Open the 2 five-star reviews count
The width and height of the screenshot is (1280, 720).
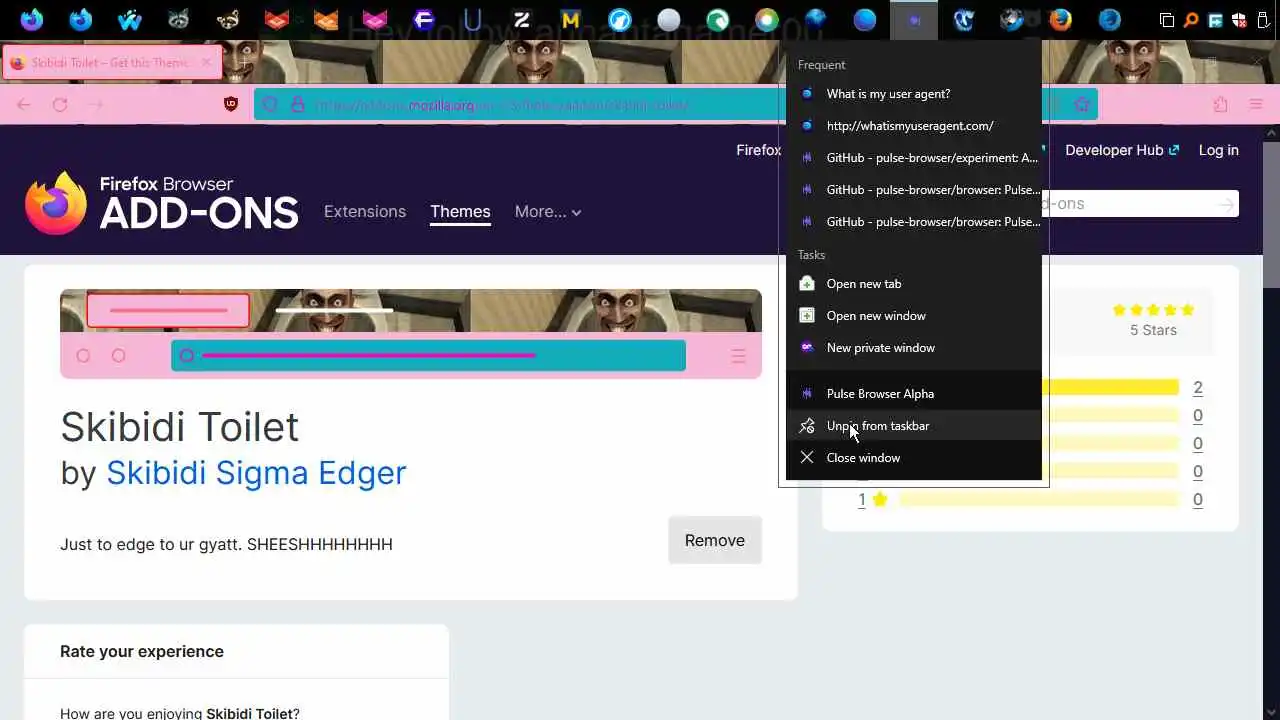coord(1198,388)
